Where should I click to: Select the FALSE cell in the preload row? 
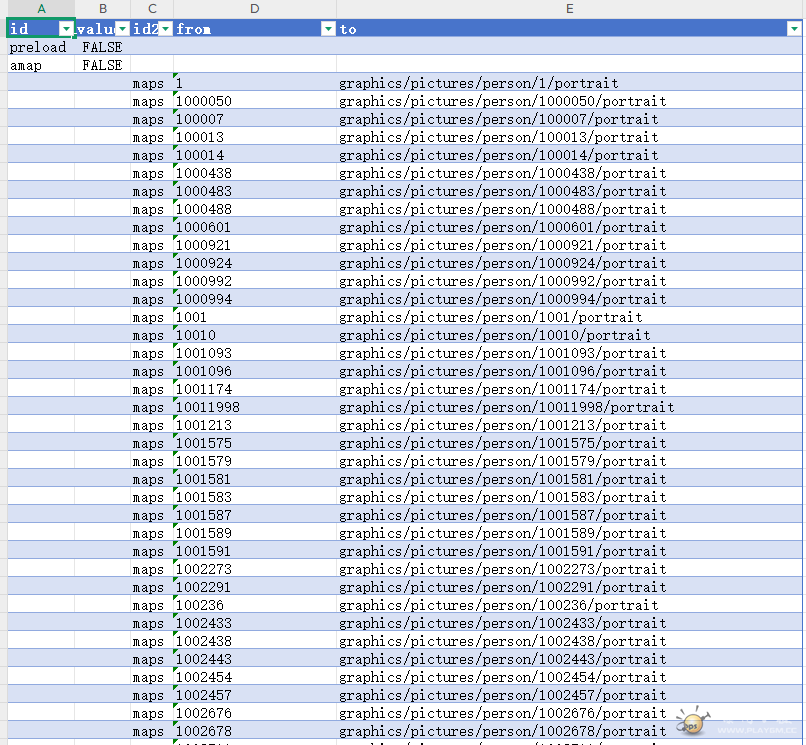pos(102,47)
